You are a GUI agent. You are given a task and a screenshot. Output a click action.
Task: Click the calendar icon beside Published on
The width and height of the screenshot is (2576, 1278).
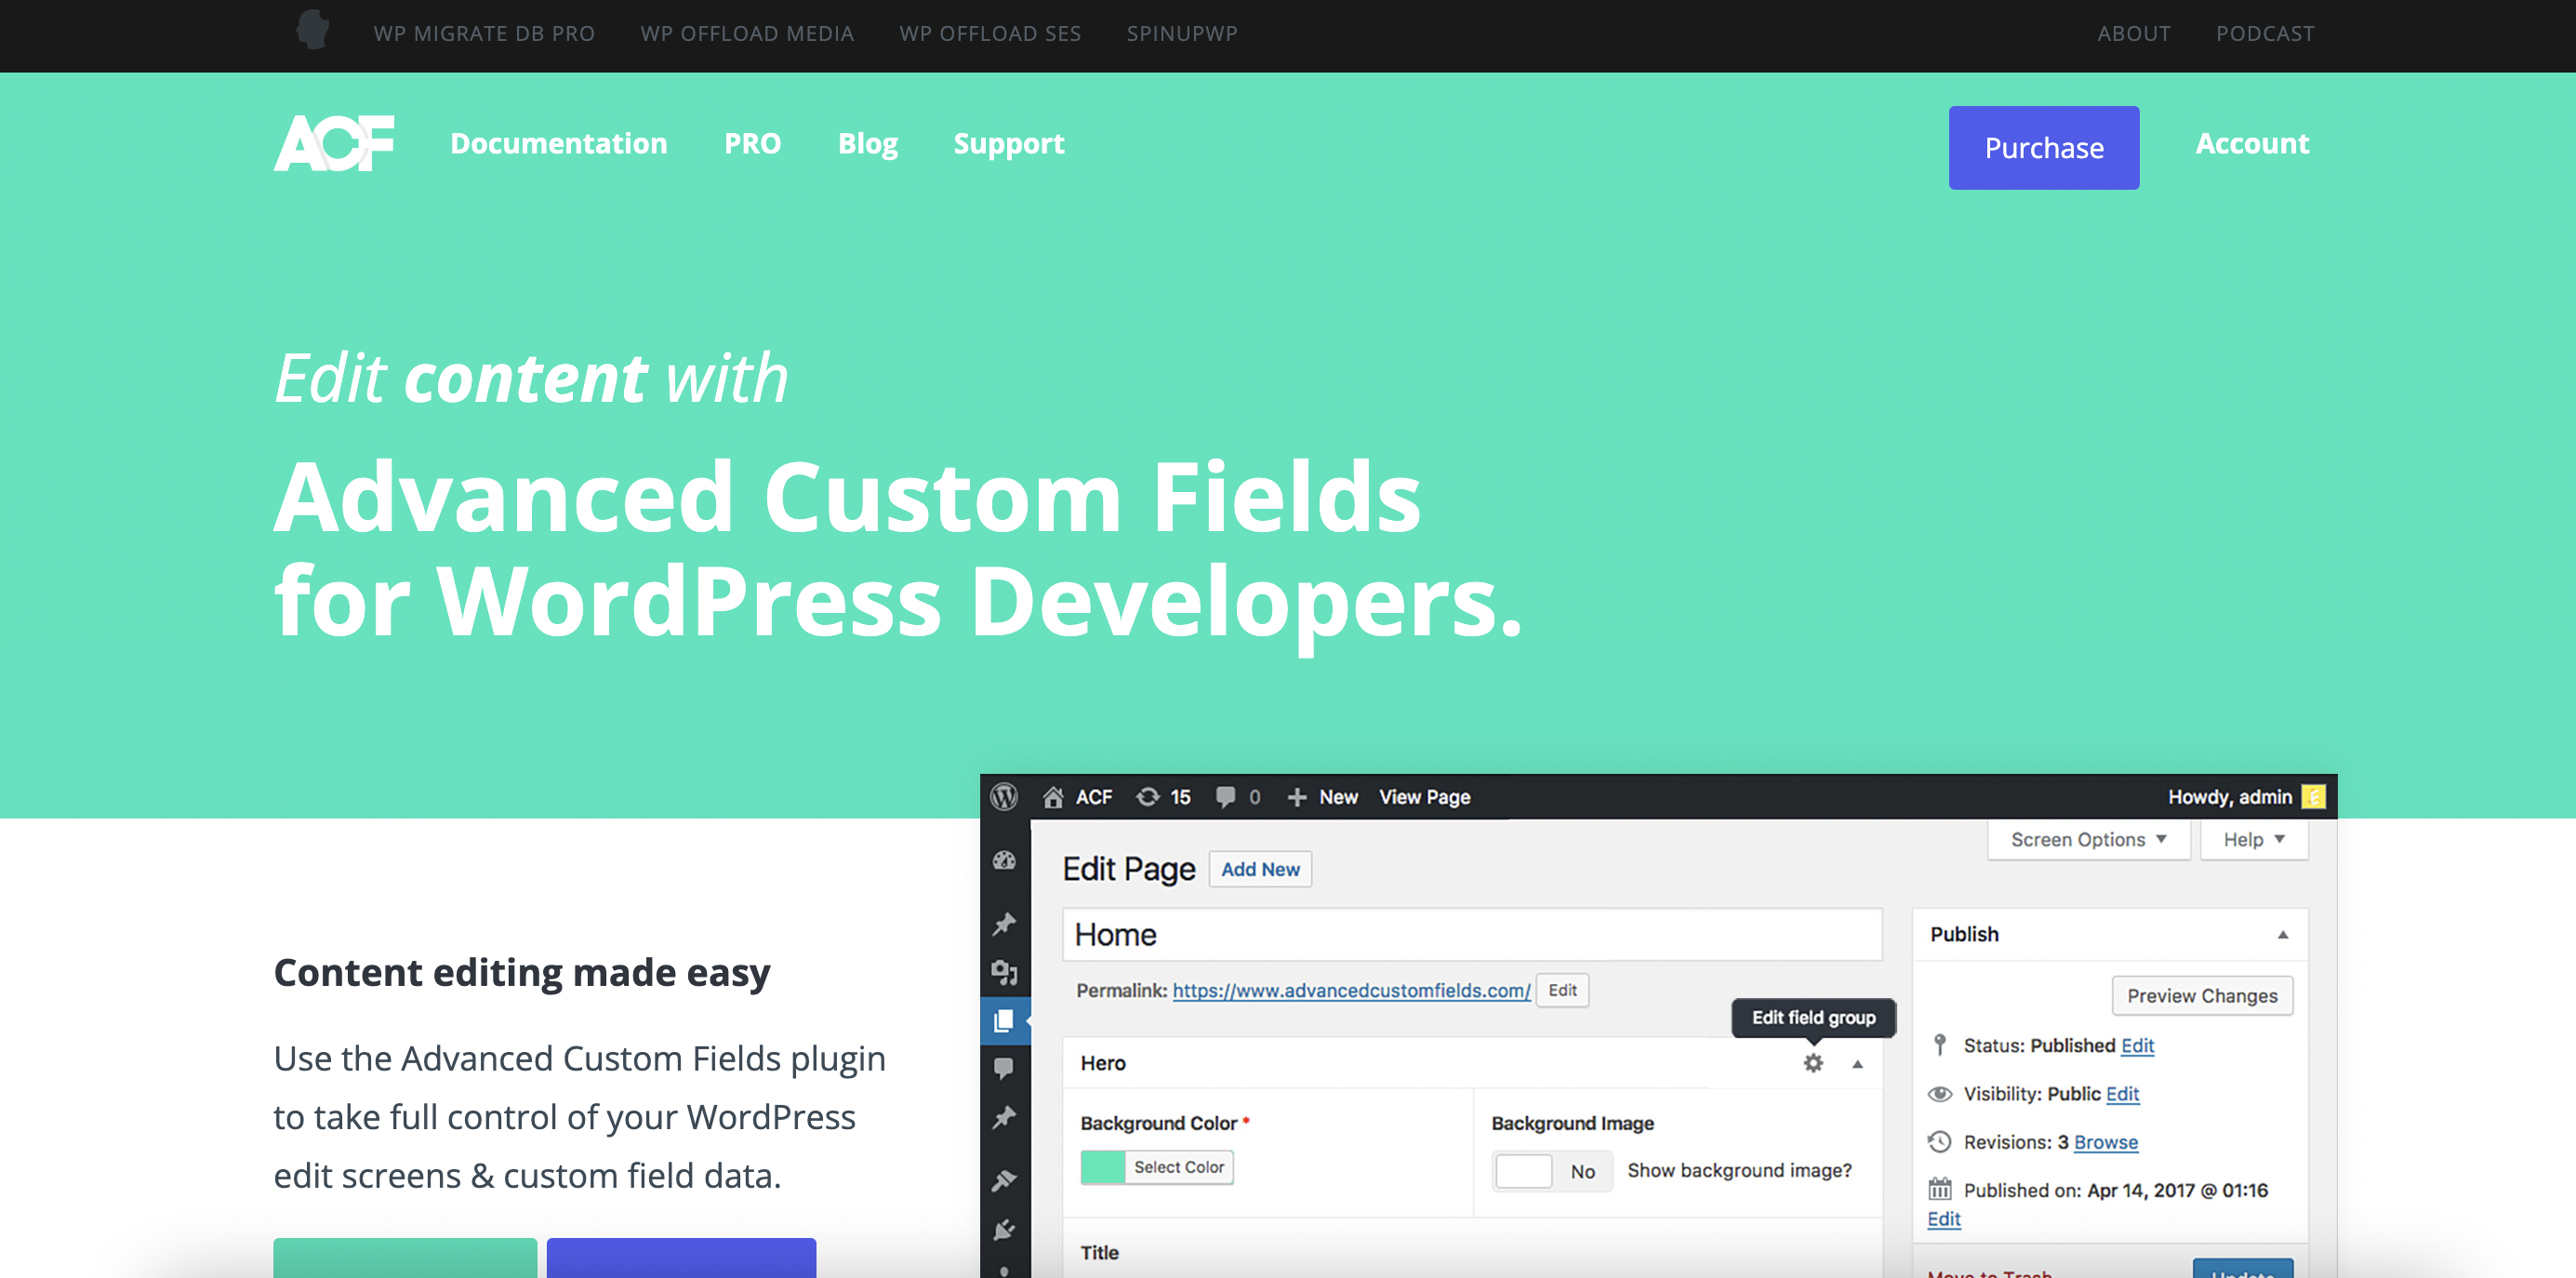point(1940,1190)
